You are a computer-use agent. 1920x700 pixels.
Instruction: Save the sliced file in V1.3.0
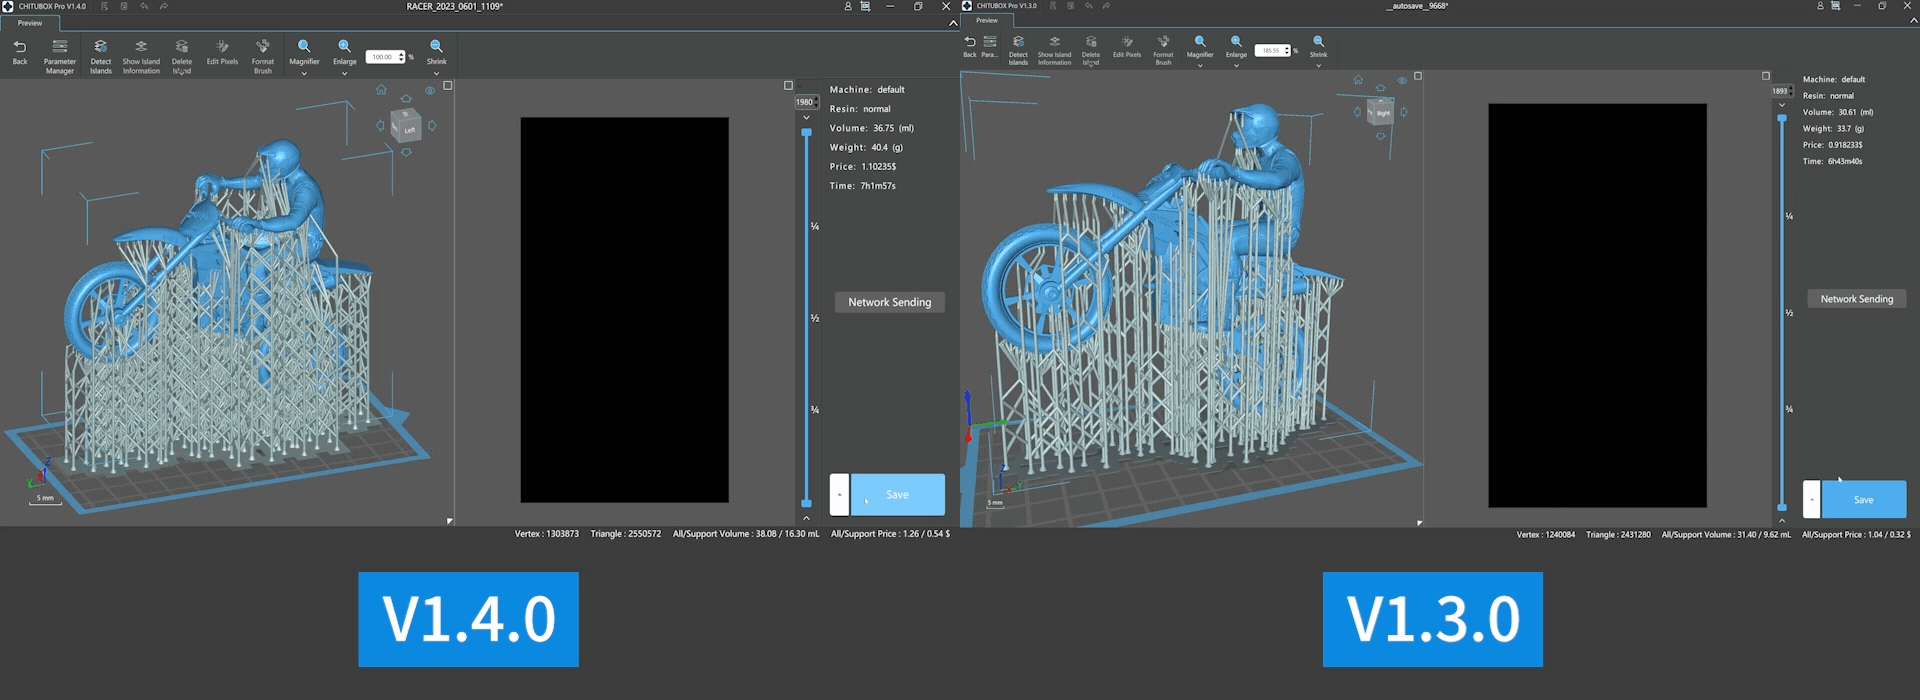pos(1864,499)
